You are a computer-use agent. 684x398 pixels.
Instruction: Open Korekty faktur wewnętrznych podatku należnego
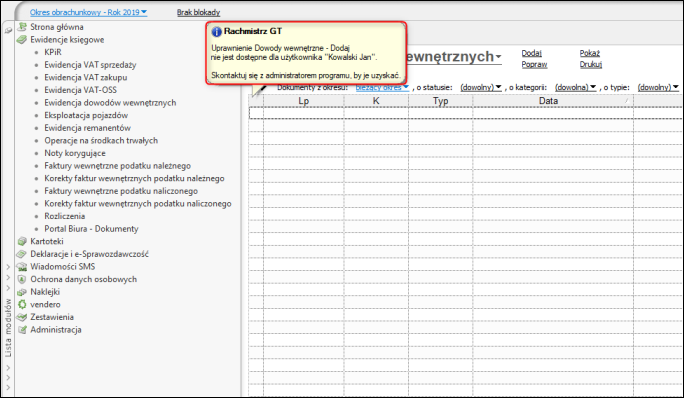click(134, 178)
